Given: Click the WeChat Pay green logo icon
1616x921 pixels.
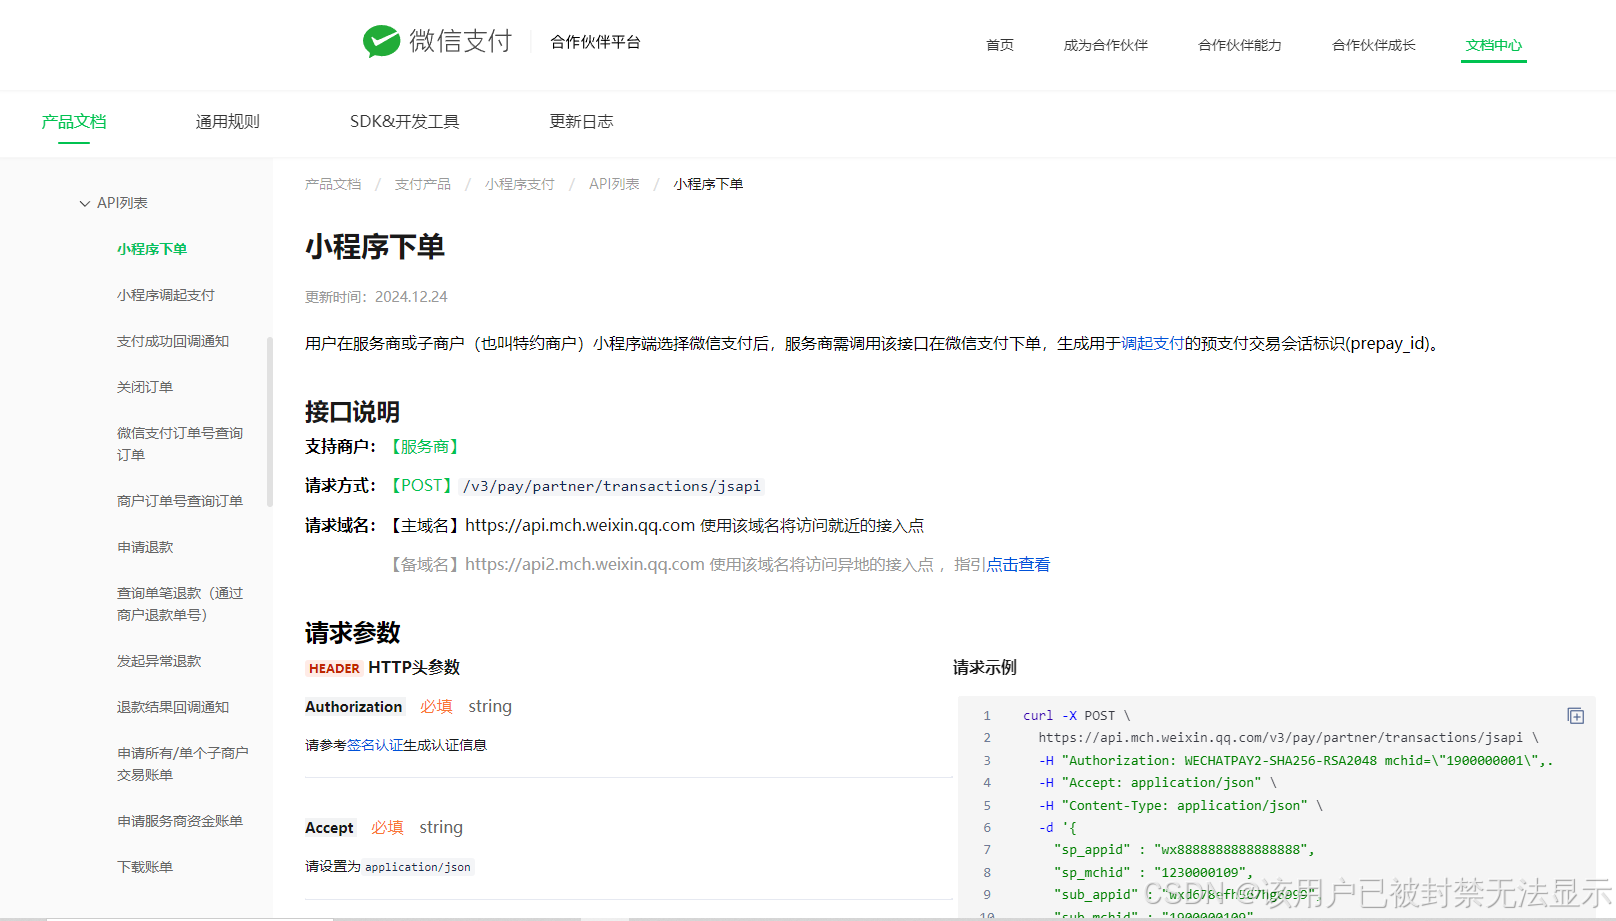Looking at the screenshot, I should (x=381, y=41).
